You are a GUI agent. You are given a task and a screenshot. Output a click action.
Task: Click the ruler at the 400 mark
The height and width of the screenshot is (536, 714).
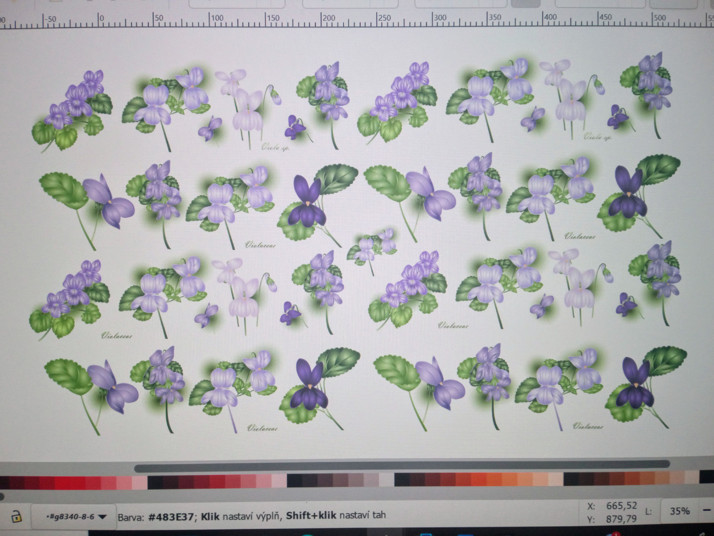pos(548,18)
